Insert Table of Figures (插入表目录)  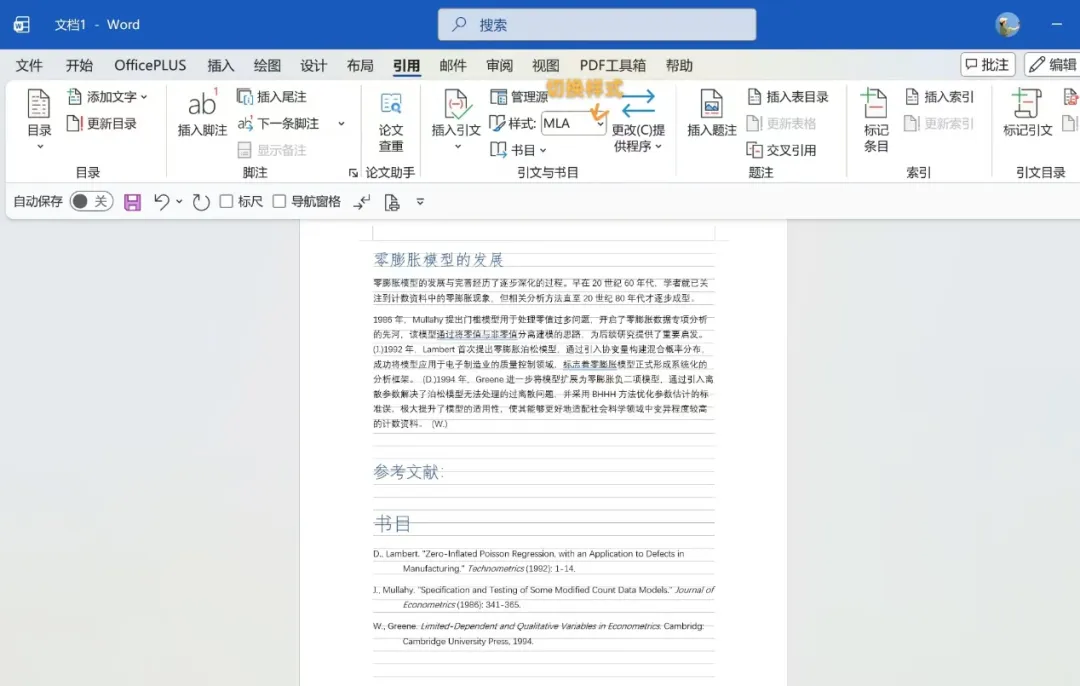pos(788,97)
